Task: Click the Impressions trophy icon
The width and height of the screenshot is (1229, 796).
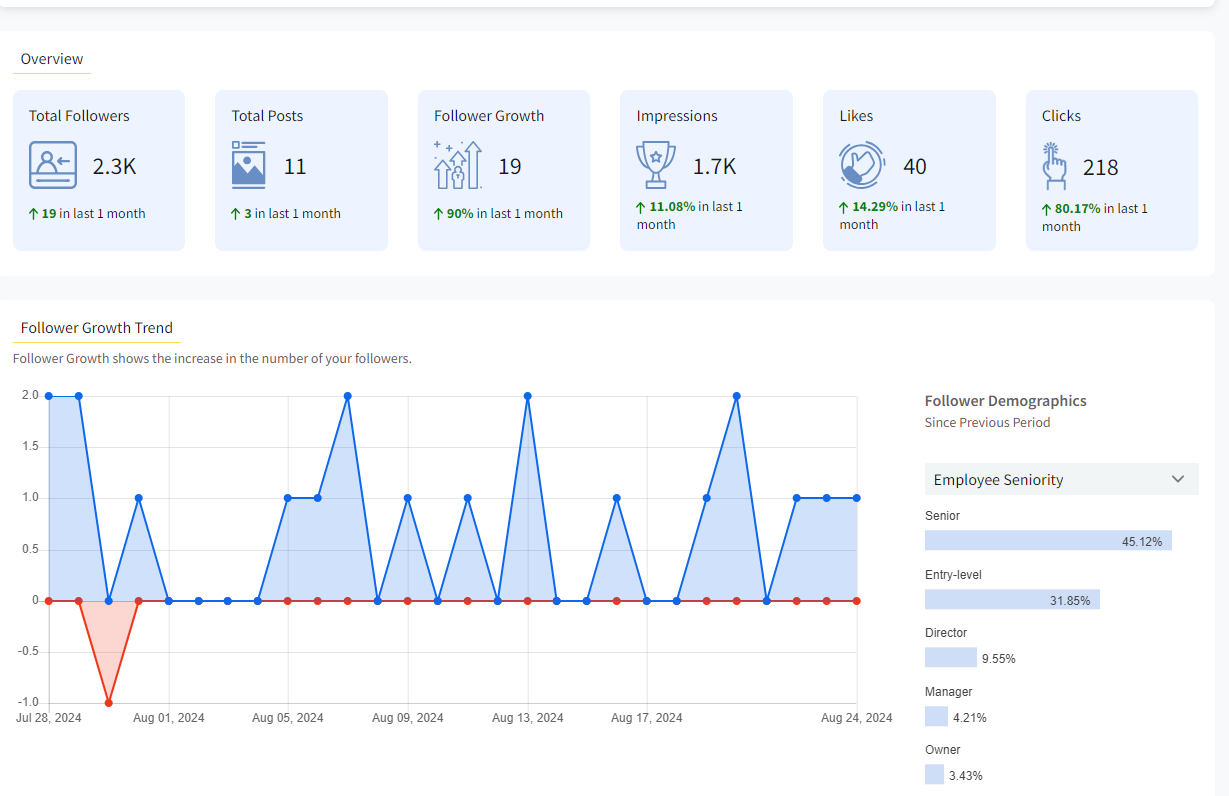Action: click(655, 166)
